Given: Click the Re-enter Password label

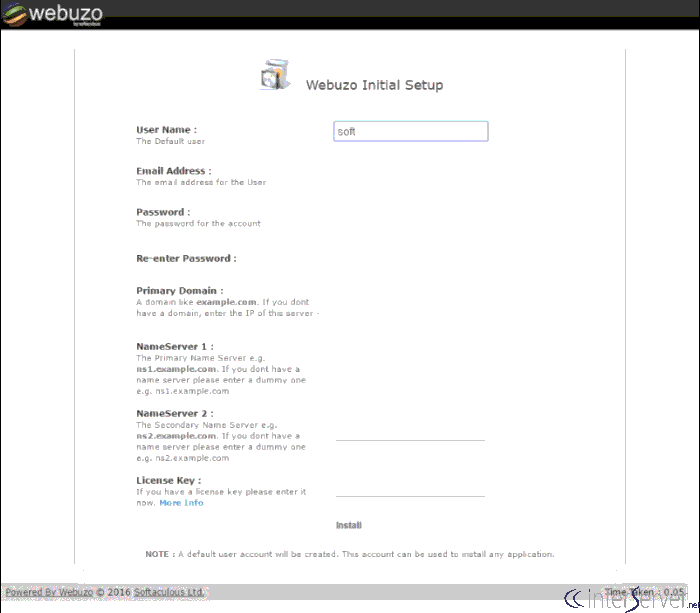Looking at the screenshot, I should click(x=186, y=259).
